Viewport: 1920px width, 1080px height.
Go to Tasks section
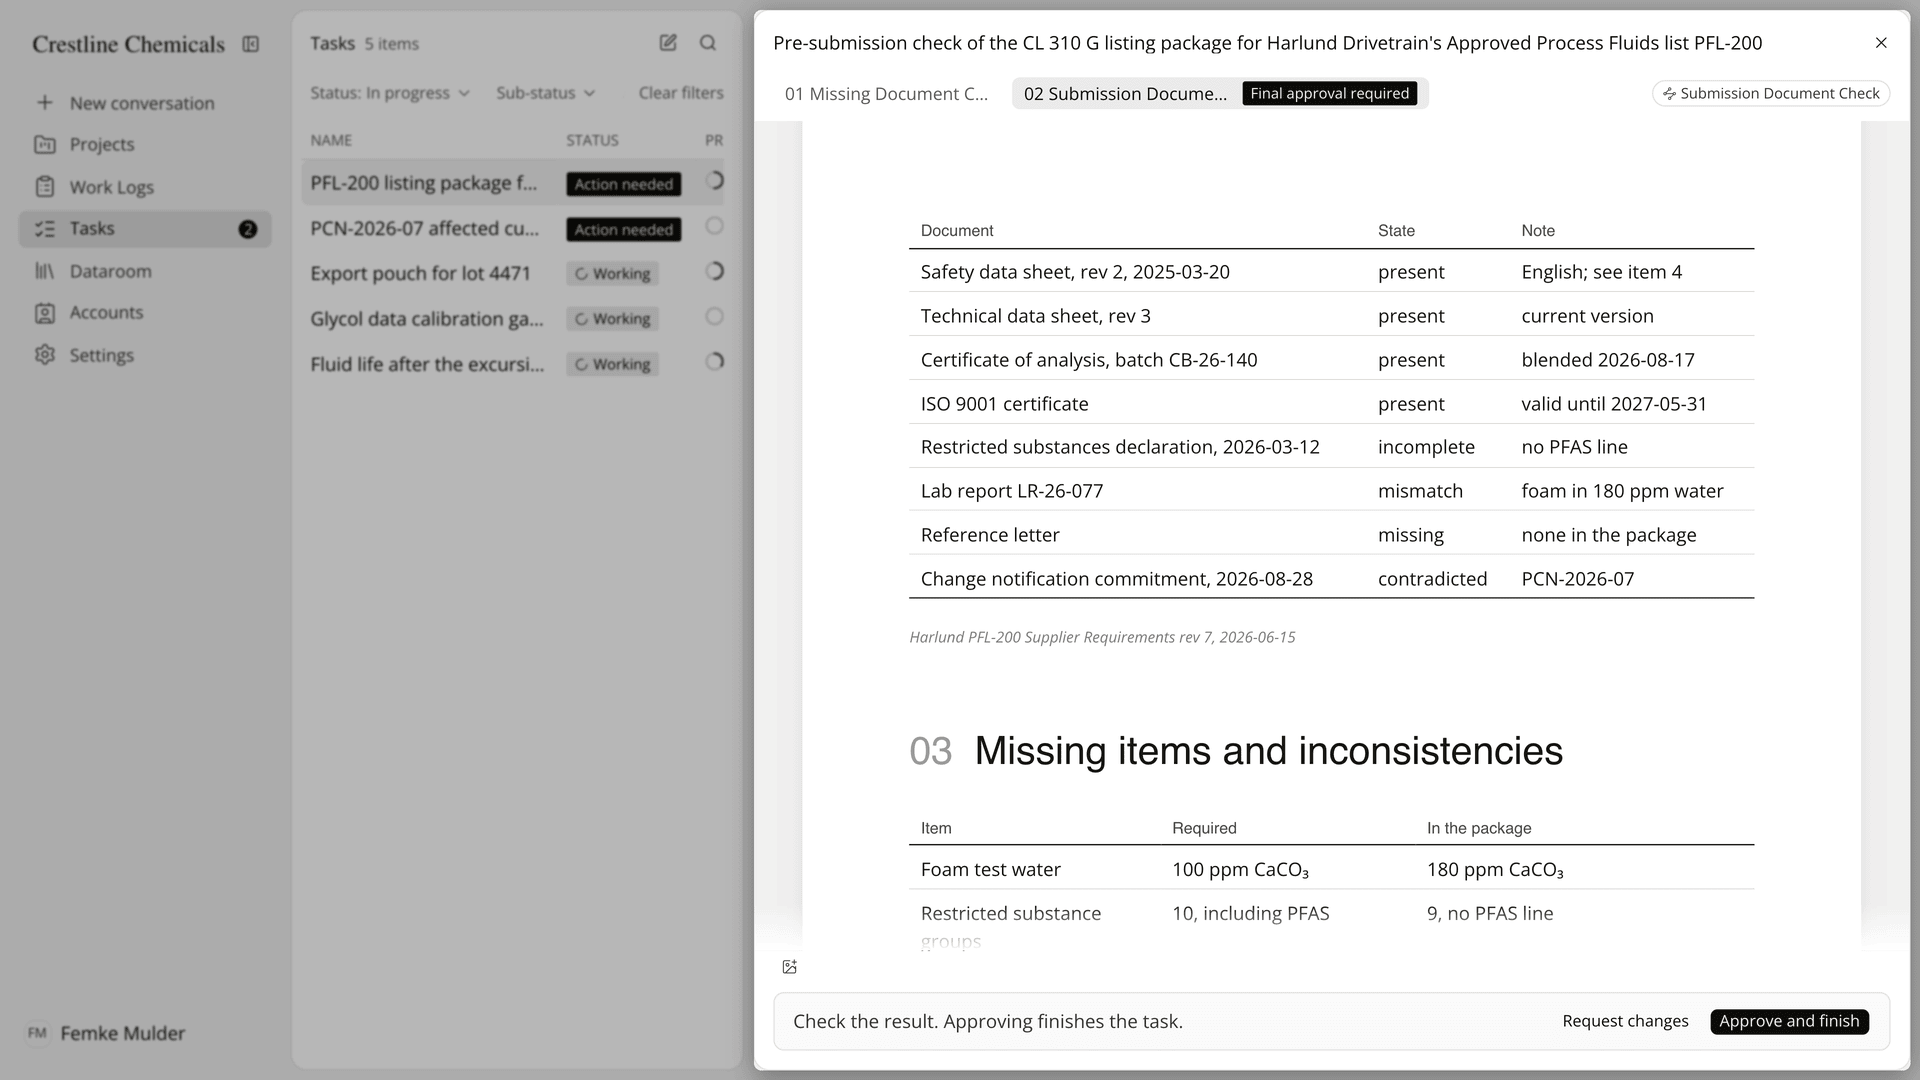pos(145,229)
